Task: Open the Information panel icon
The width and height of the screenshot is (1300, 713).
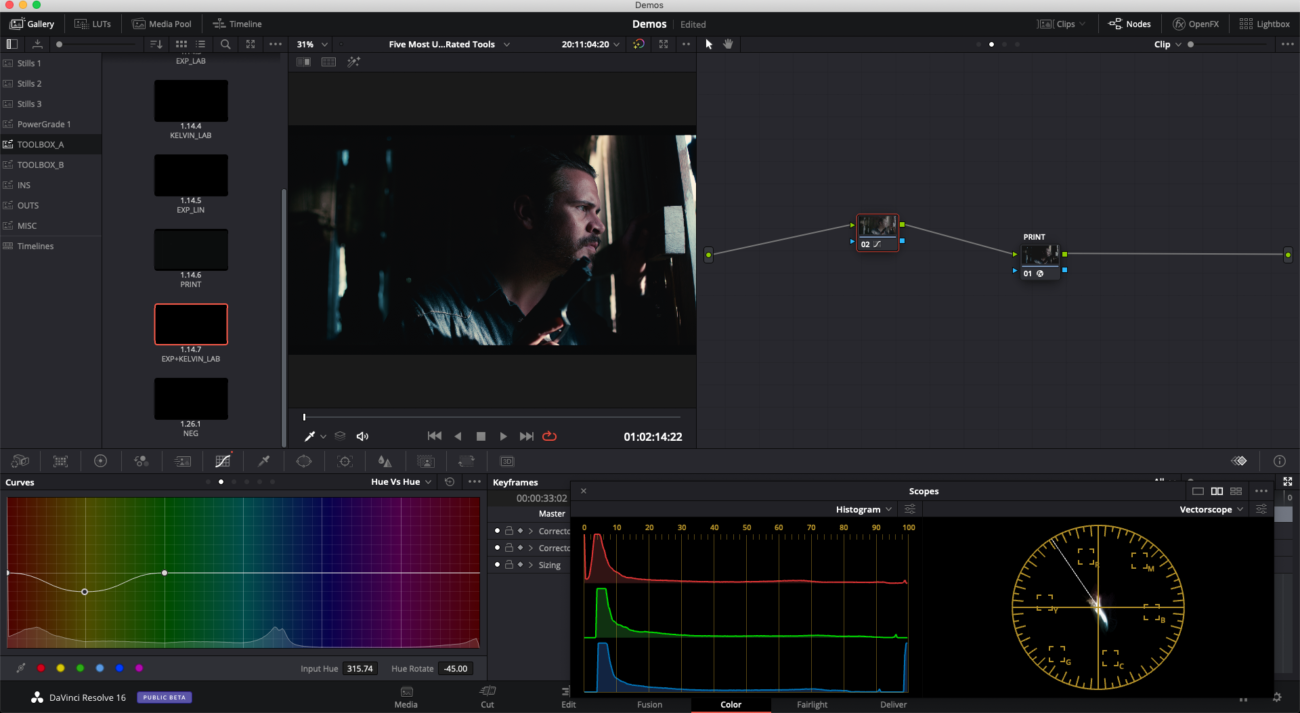Action: tap(1279, 461)
